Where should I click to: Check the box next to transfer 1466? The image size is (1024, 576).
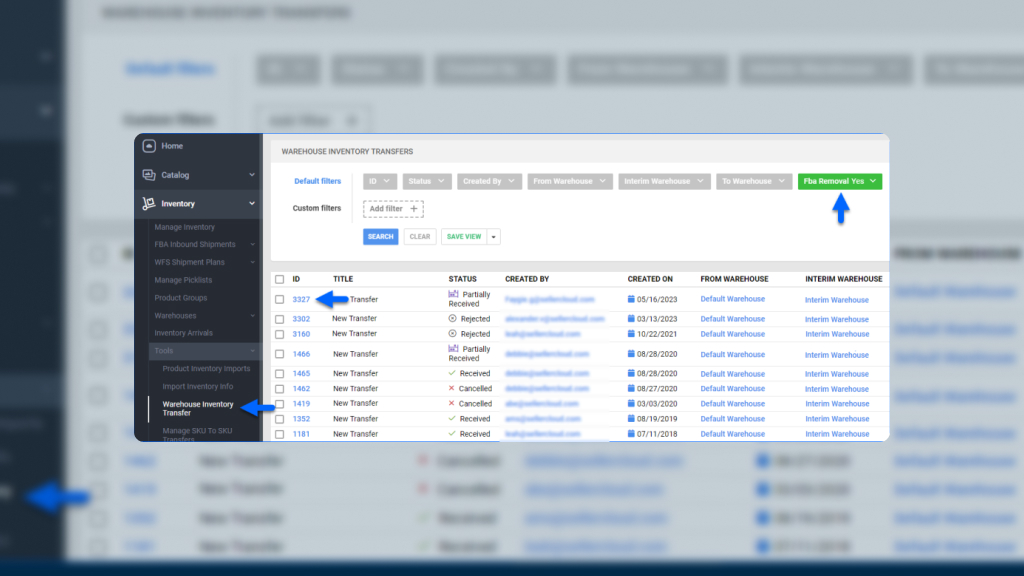point(279,354)
